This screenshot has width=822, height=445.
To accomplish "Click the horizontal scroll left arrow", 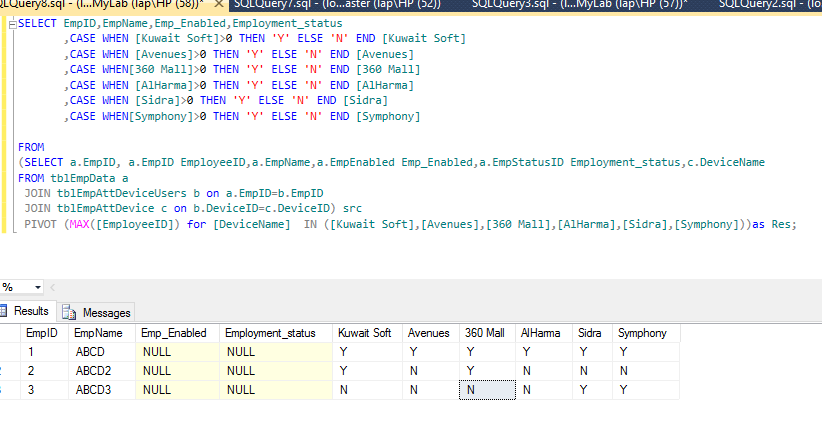I will 52,287.
